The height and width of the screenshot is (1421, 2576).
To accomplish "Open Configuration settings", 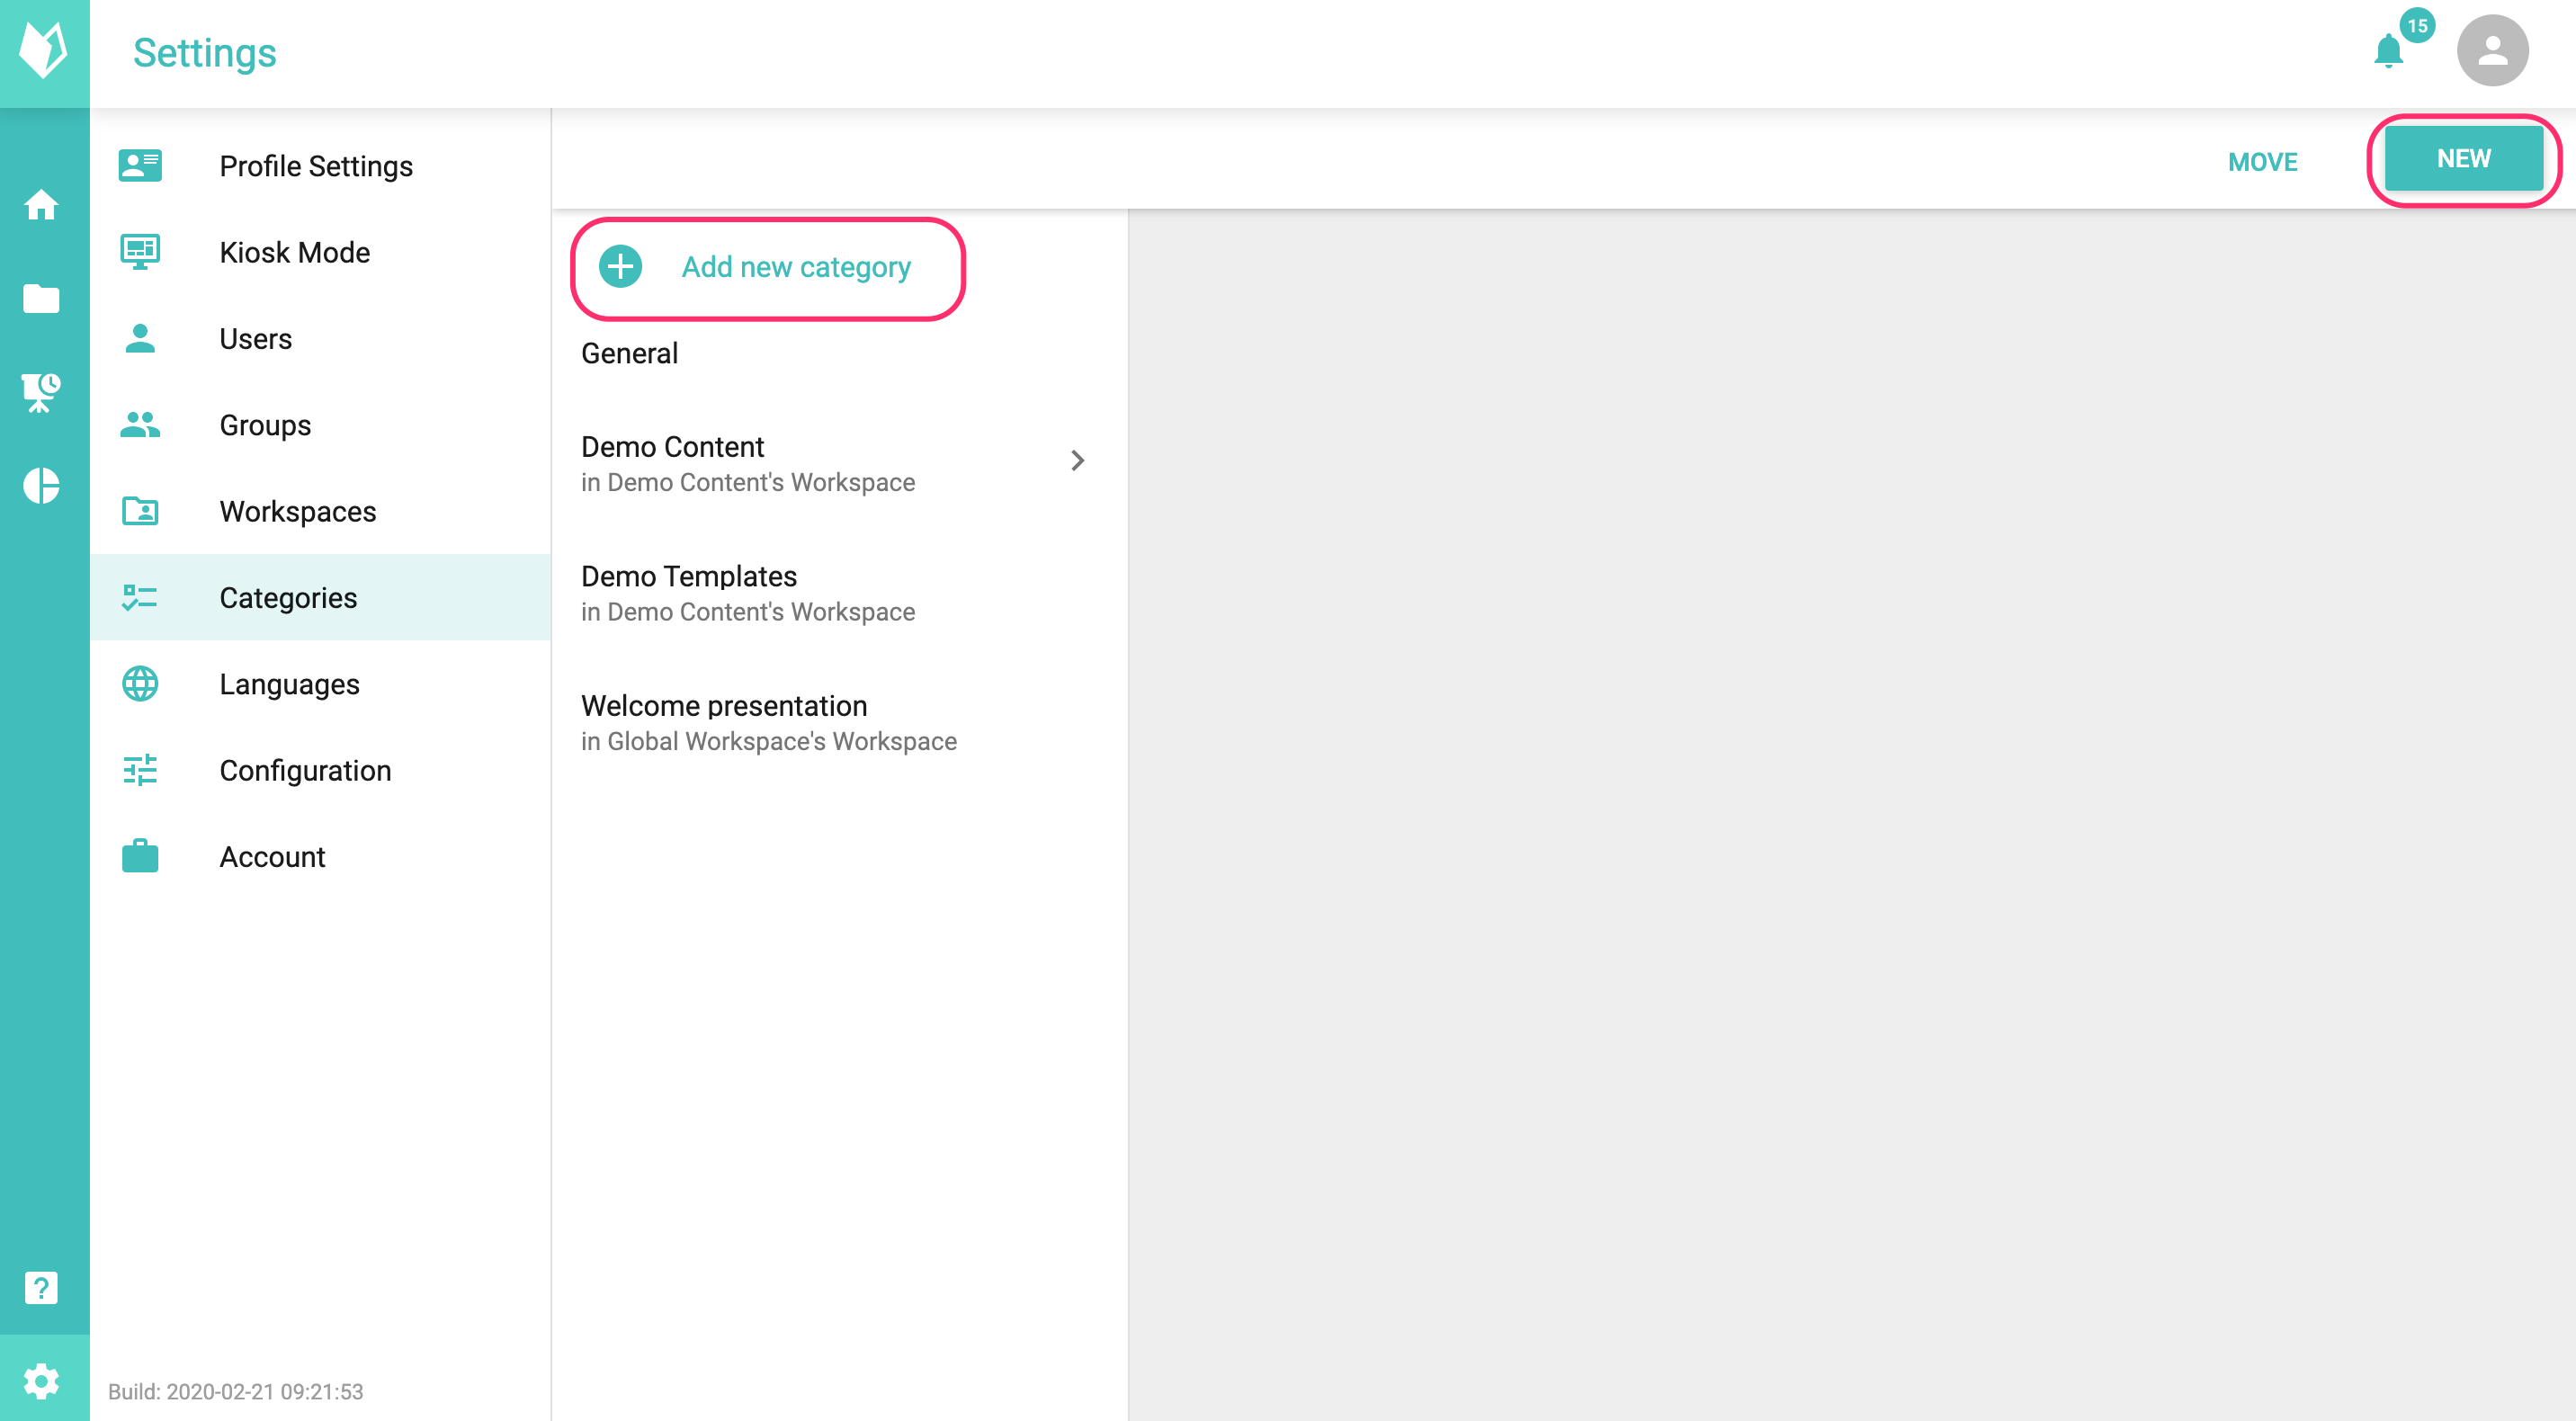I will coord(320,770).
